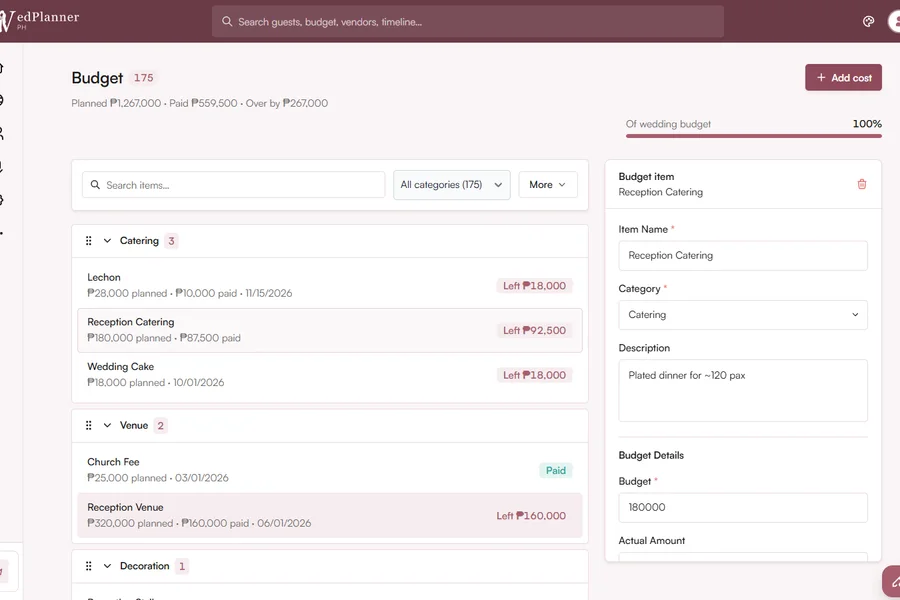Image resolution: width=900 pixels, height=600 pixels.
Task: Click the magnifier icon in top search bar
Action: (227, 21)
